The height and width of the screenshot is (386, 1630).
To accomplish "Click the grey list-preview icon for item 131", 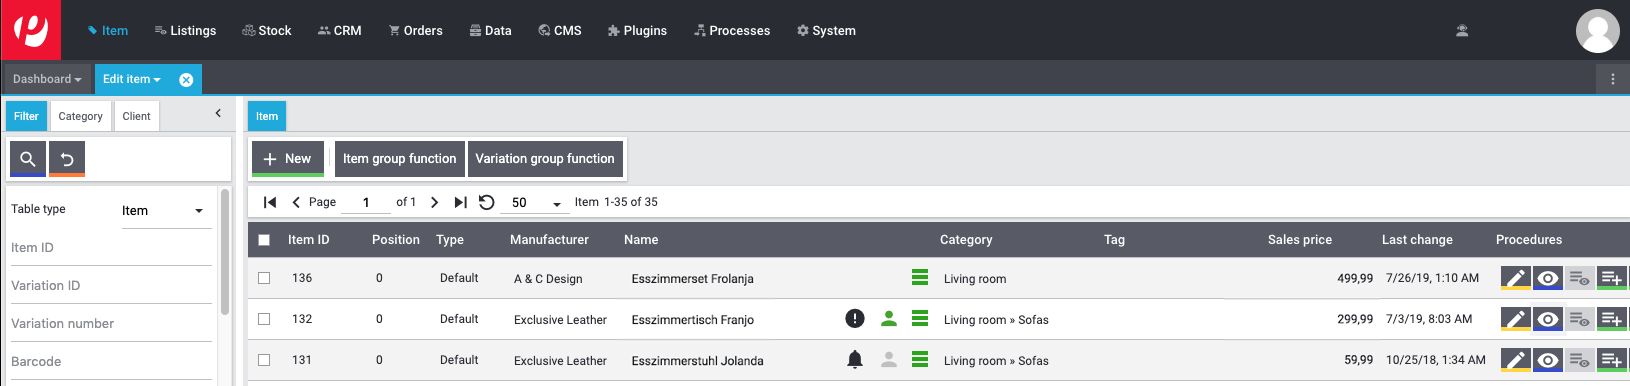I will click(1580, 360).
